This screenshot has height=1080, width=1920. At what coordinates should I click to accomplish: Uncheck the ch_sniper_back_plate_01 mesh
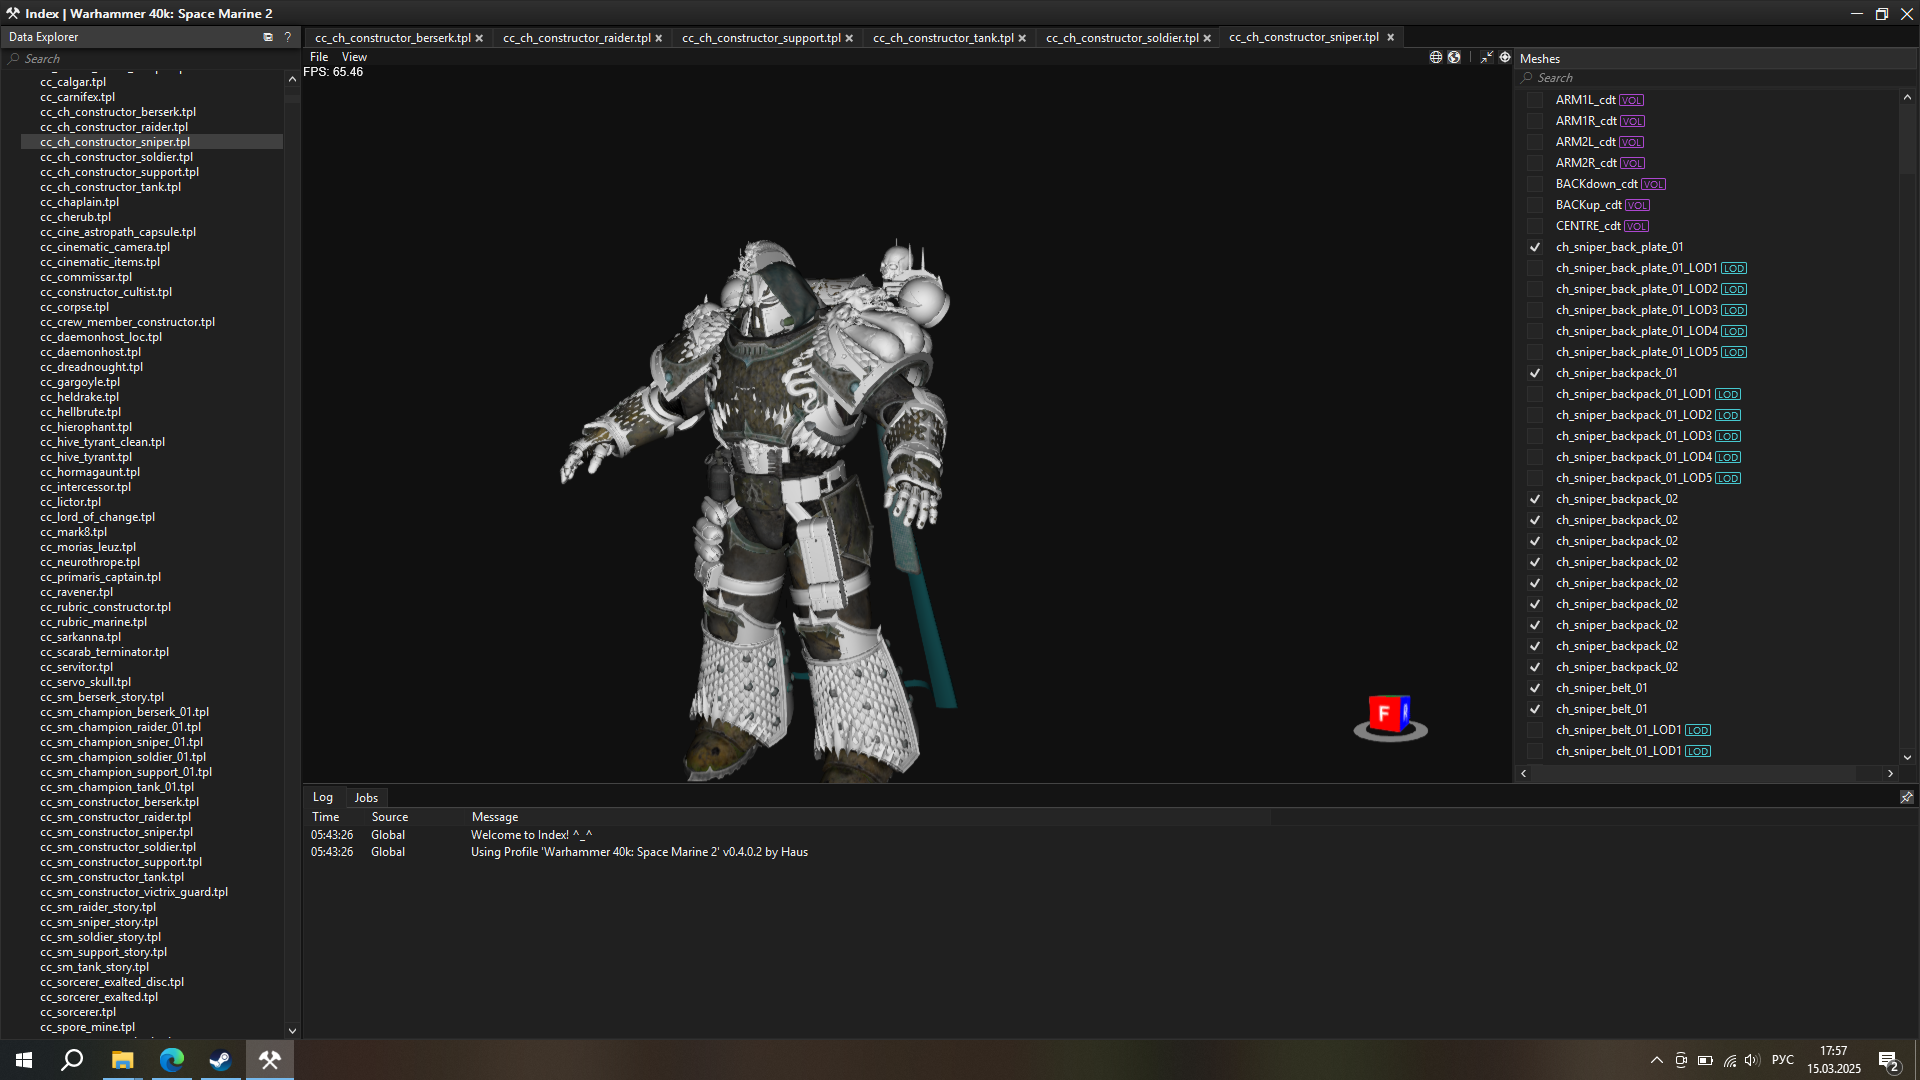1535,247
